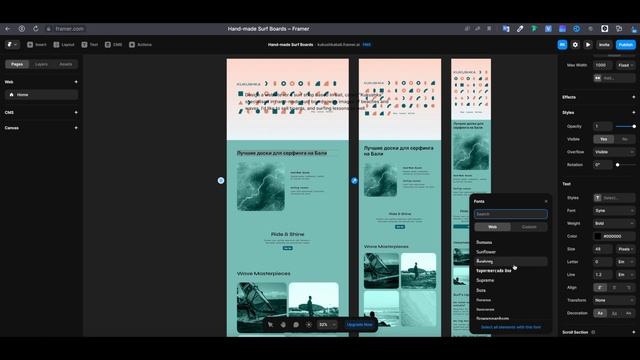640x360 pixels.
Task: Open the black text color swatch
Action: click(598, 236)
